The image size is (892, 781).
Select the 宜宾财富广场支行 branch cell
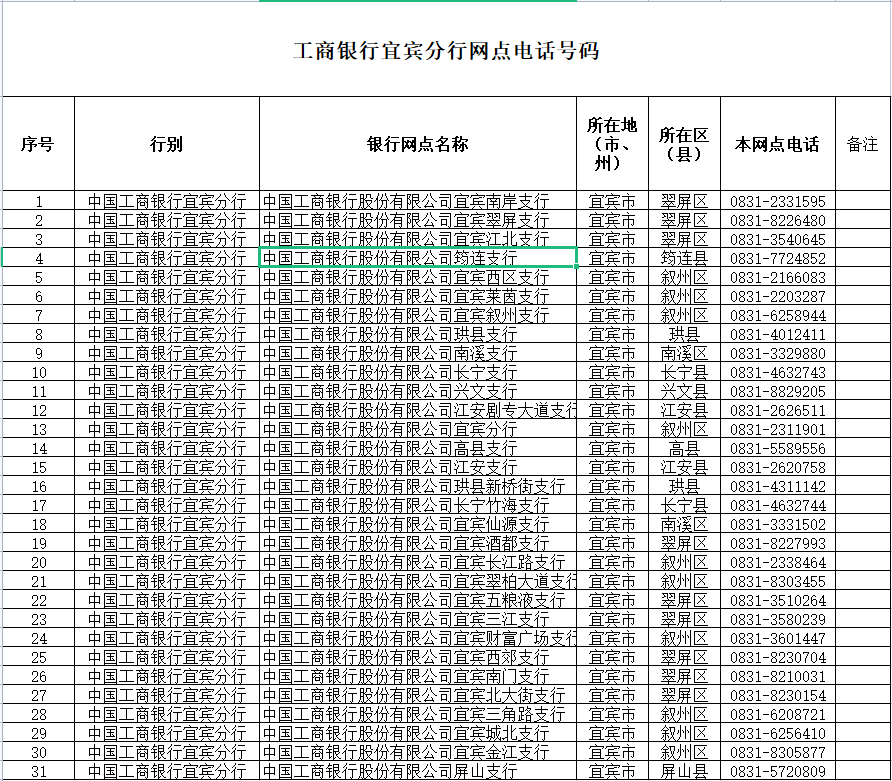[418, 638]
